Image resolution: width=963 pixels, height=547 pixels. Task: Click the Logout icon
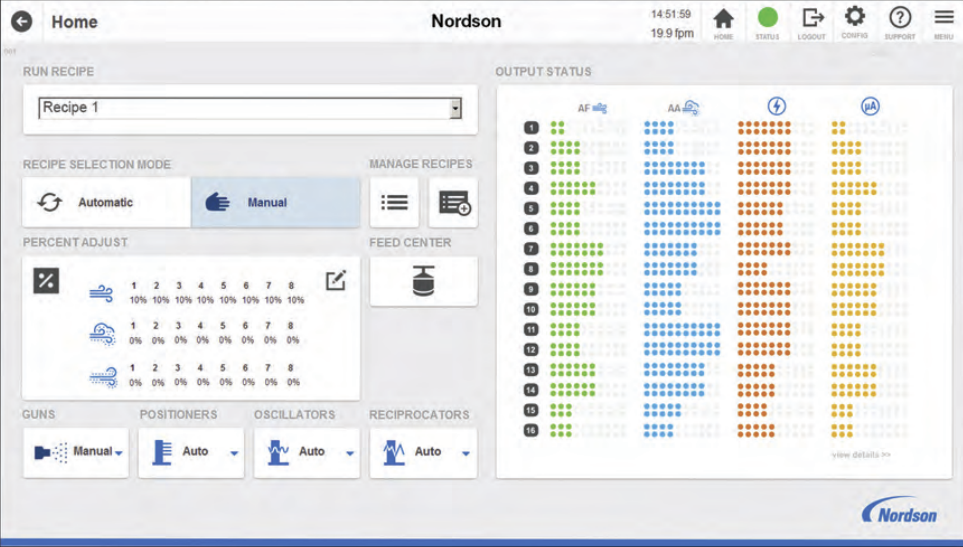[x=813, y=18]
